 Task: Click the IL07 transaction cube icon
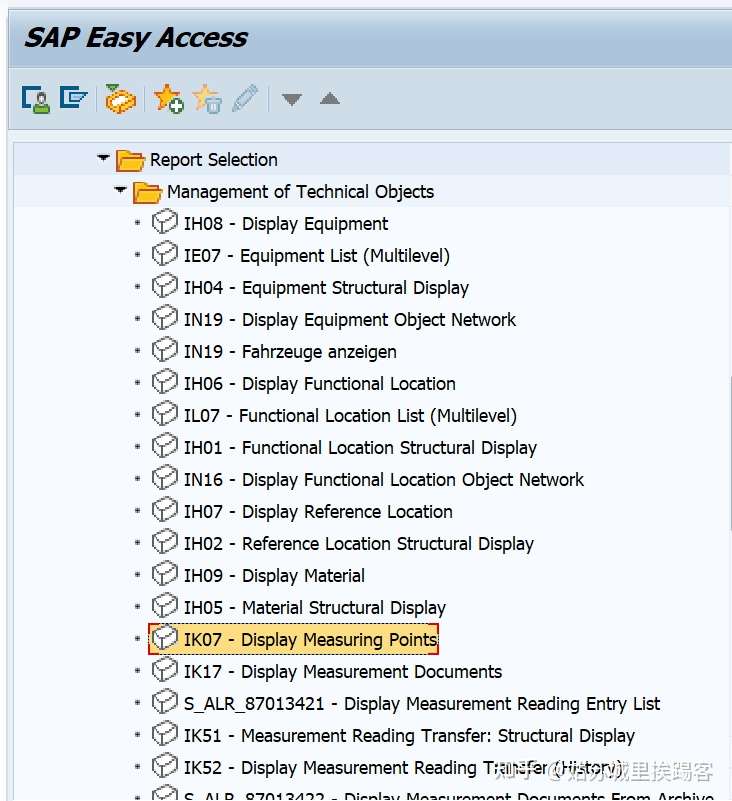click(164, 414)
